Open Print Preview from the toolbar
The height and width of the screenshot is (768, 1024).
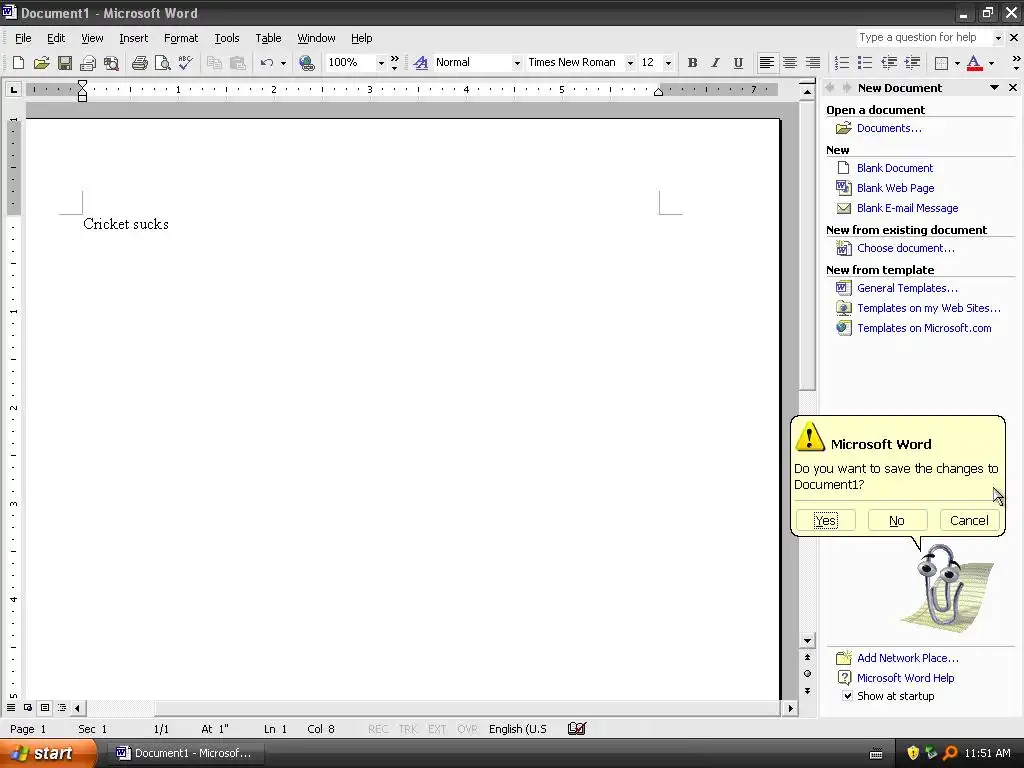[162, 63]
